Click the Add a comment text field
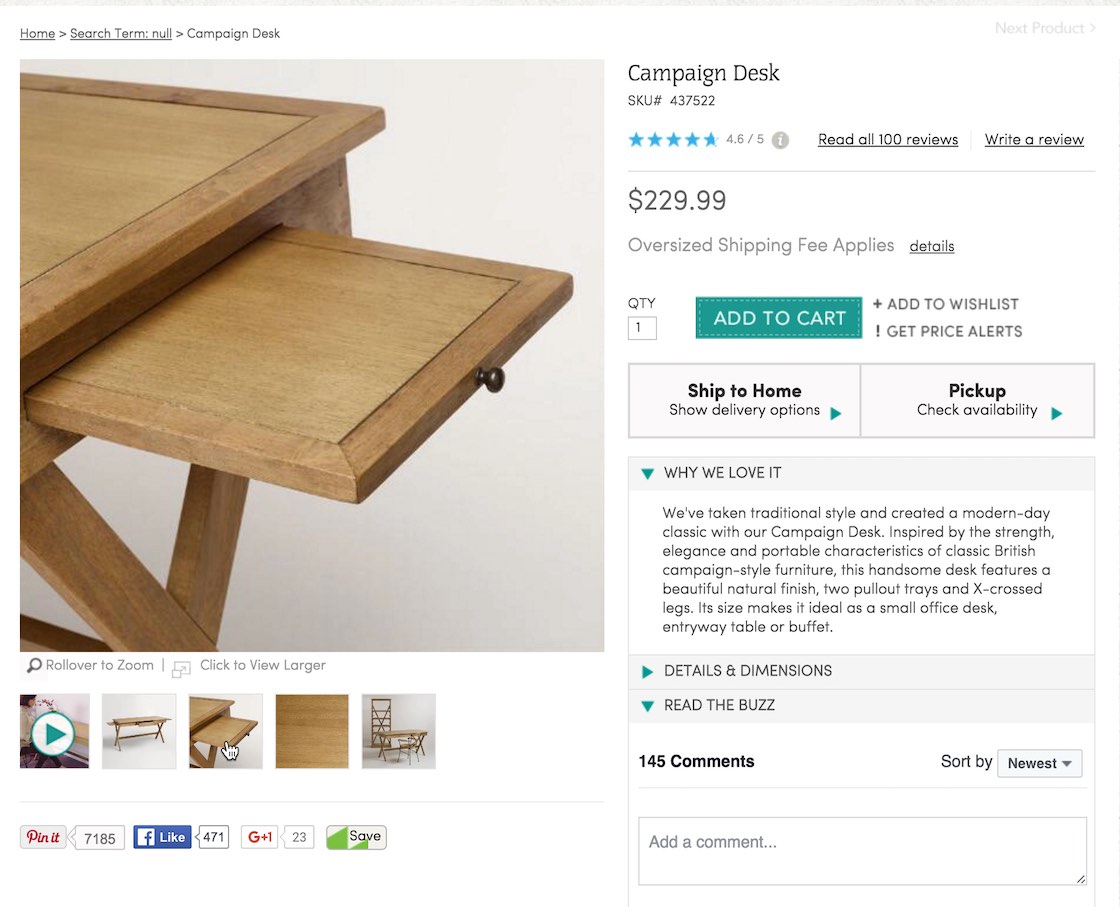 [x=862, y=851]
